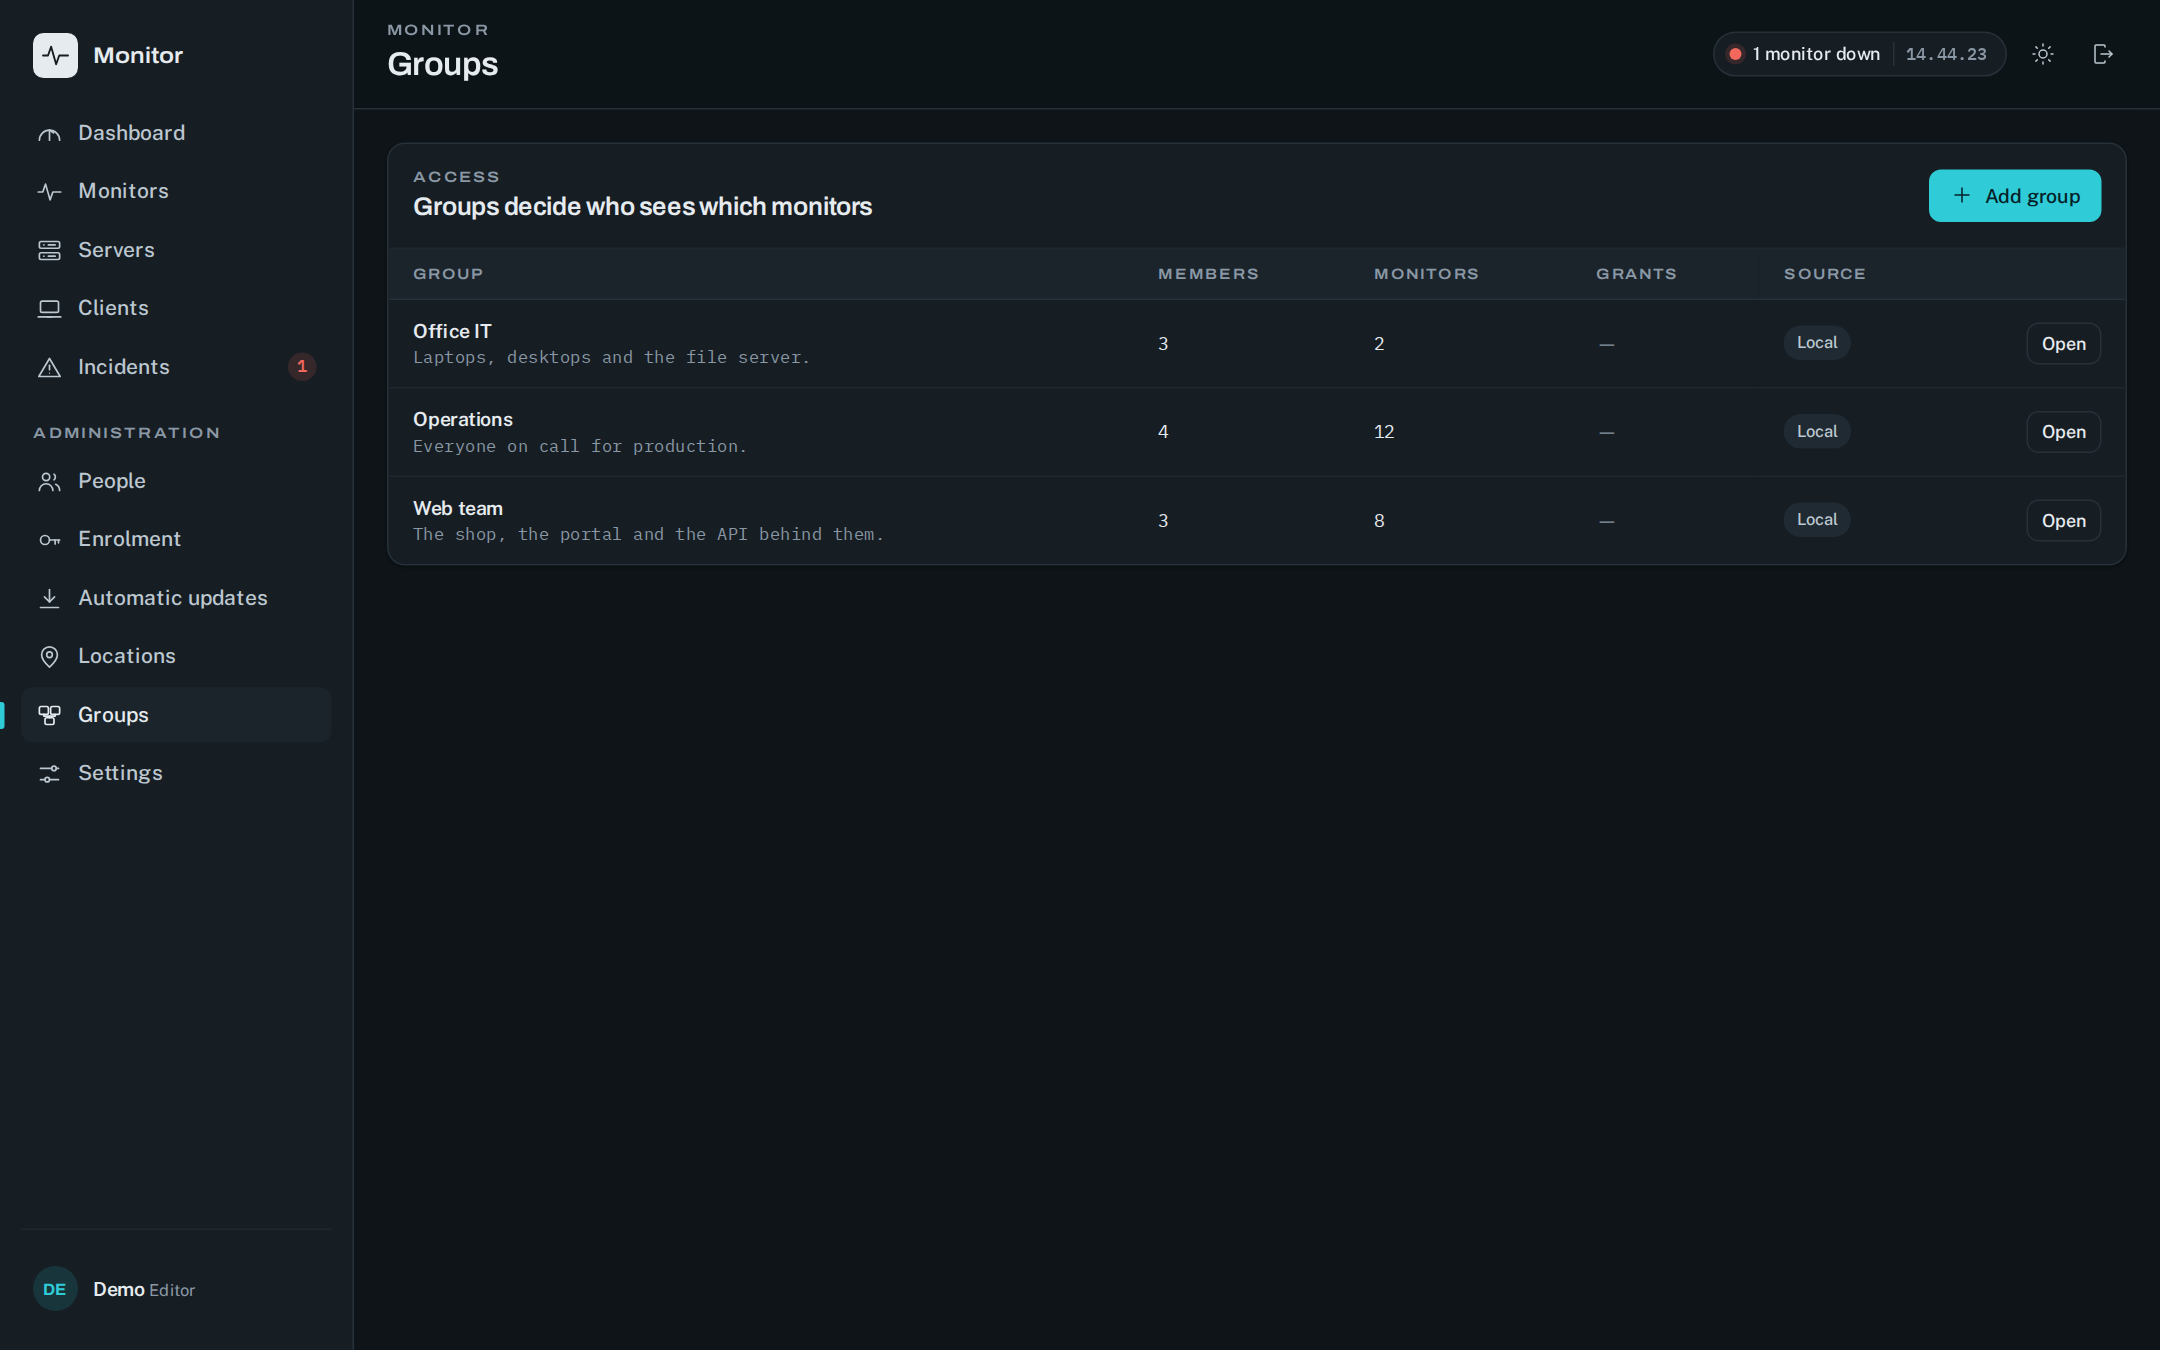Screen dimensions: 2160x1350
Task: Click the Add group button
Action: 2014,196
